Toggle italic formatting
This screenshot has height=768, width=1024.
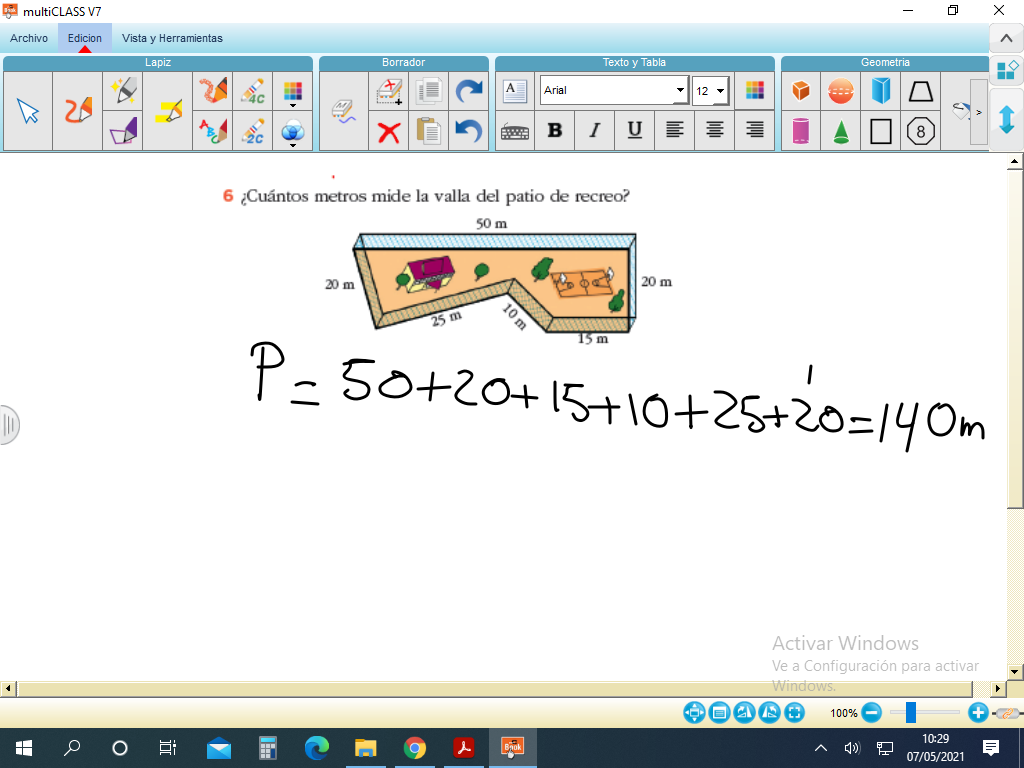coord(594,131)
